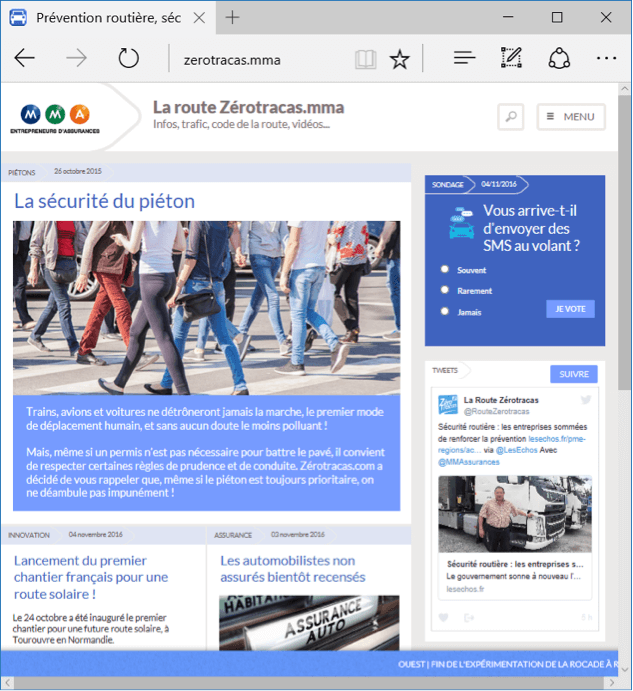
Task: Follow via the SUIVRE button
Action: [573, 374]
